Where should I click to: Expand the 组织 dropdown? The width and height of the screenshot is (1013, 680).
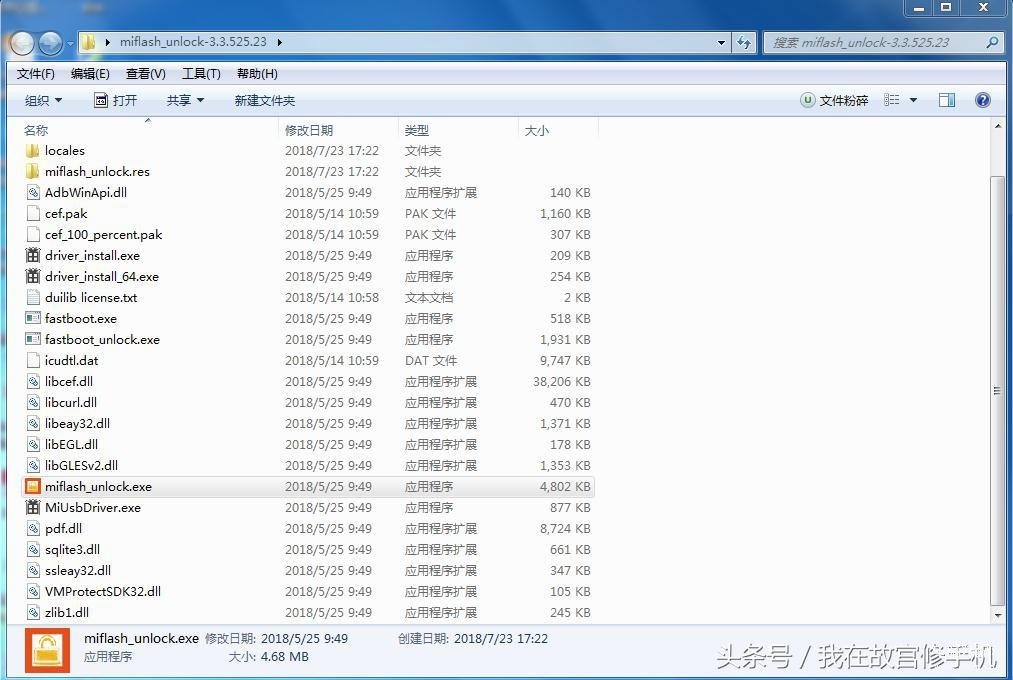[x=43, y=101]
